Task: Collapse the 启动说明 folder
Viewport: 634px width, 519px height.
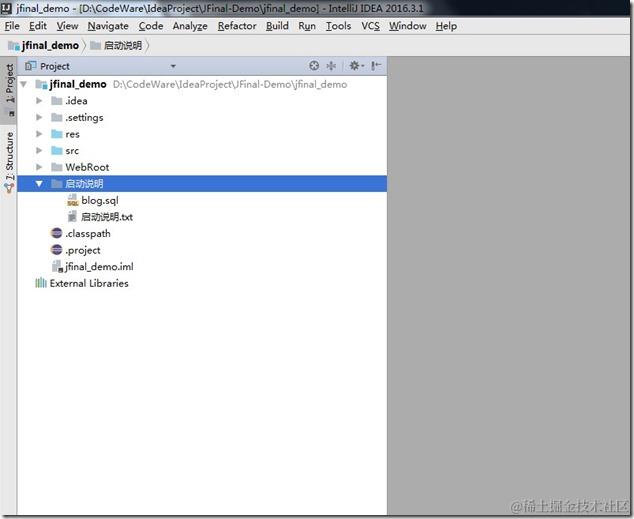Action: (39, 184)
